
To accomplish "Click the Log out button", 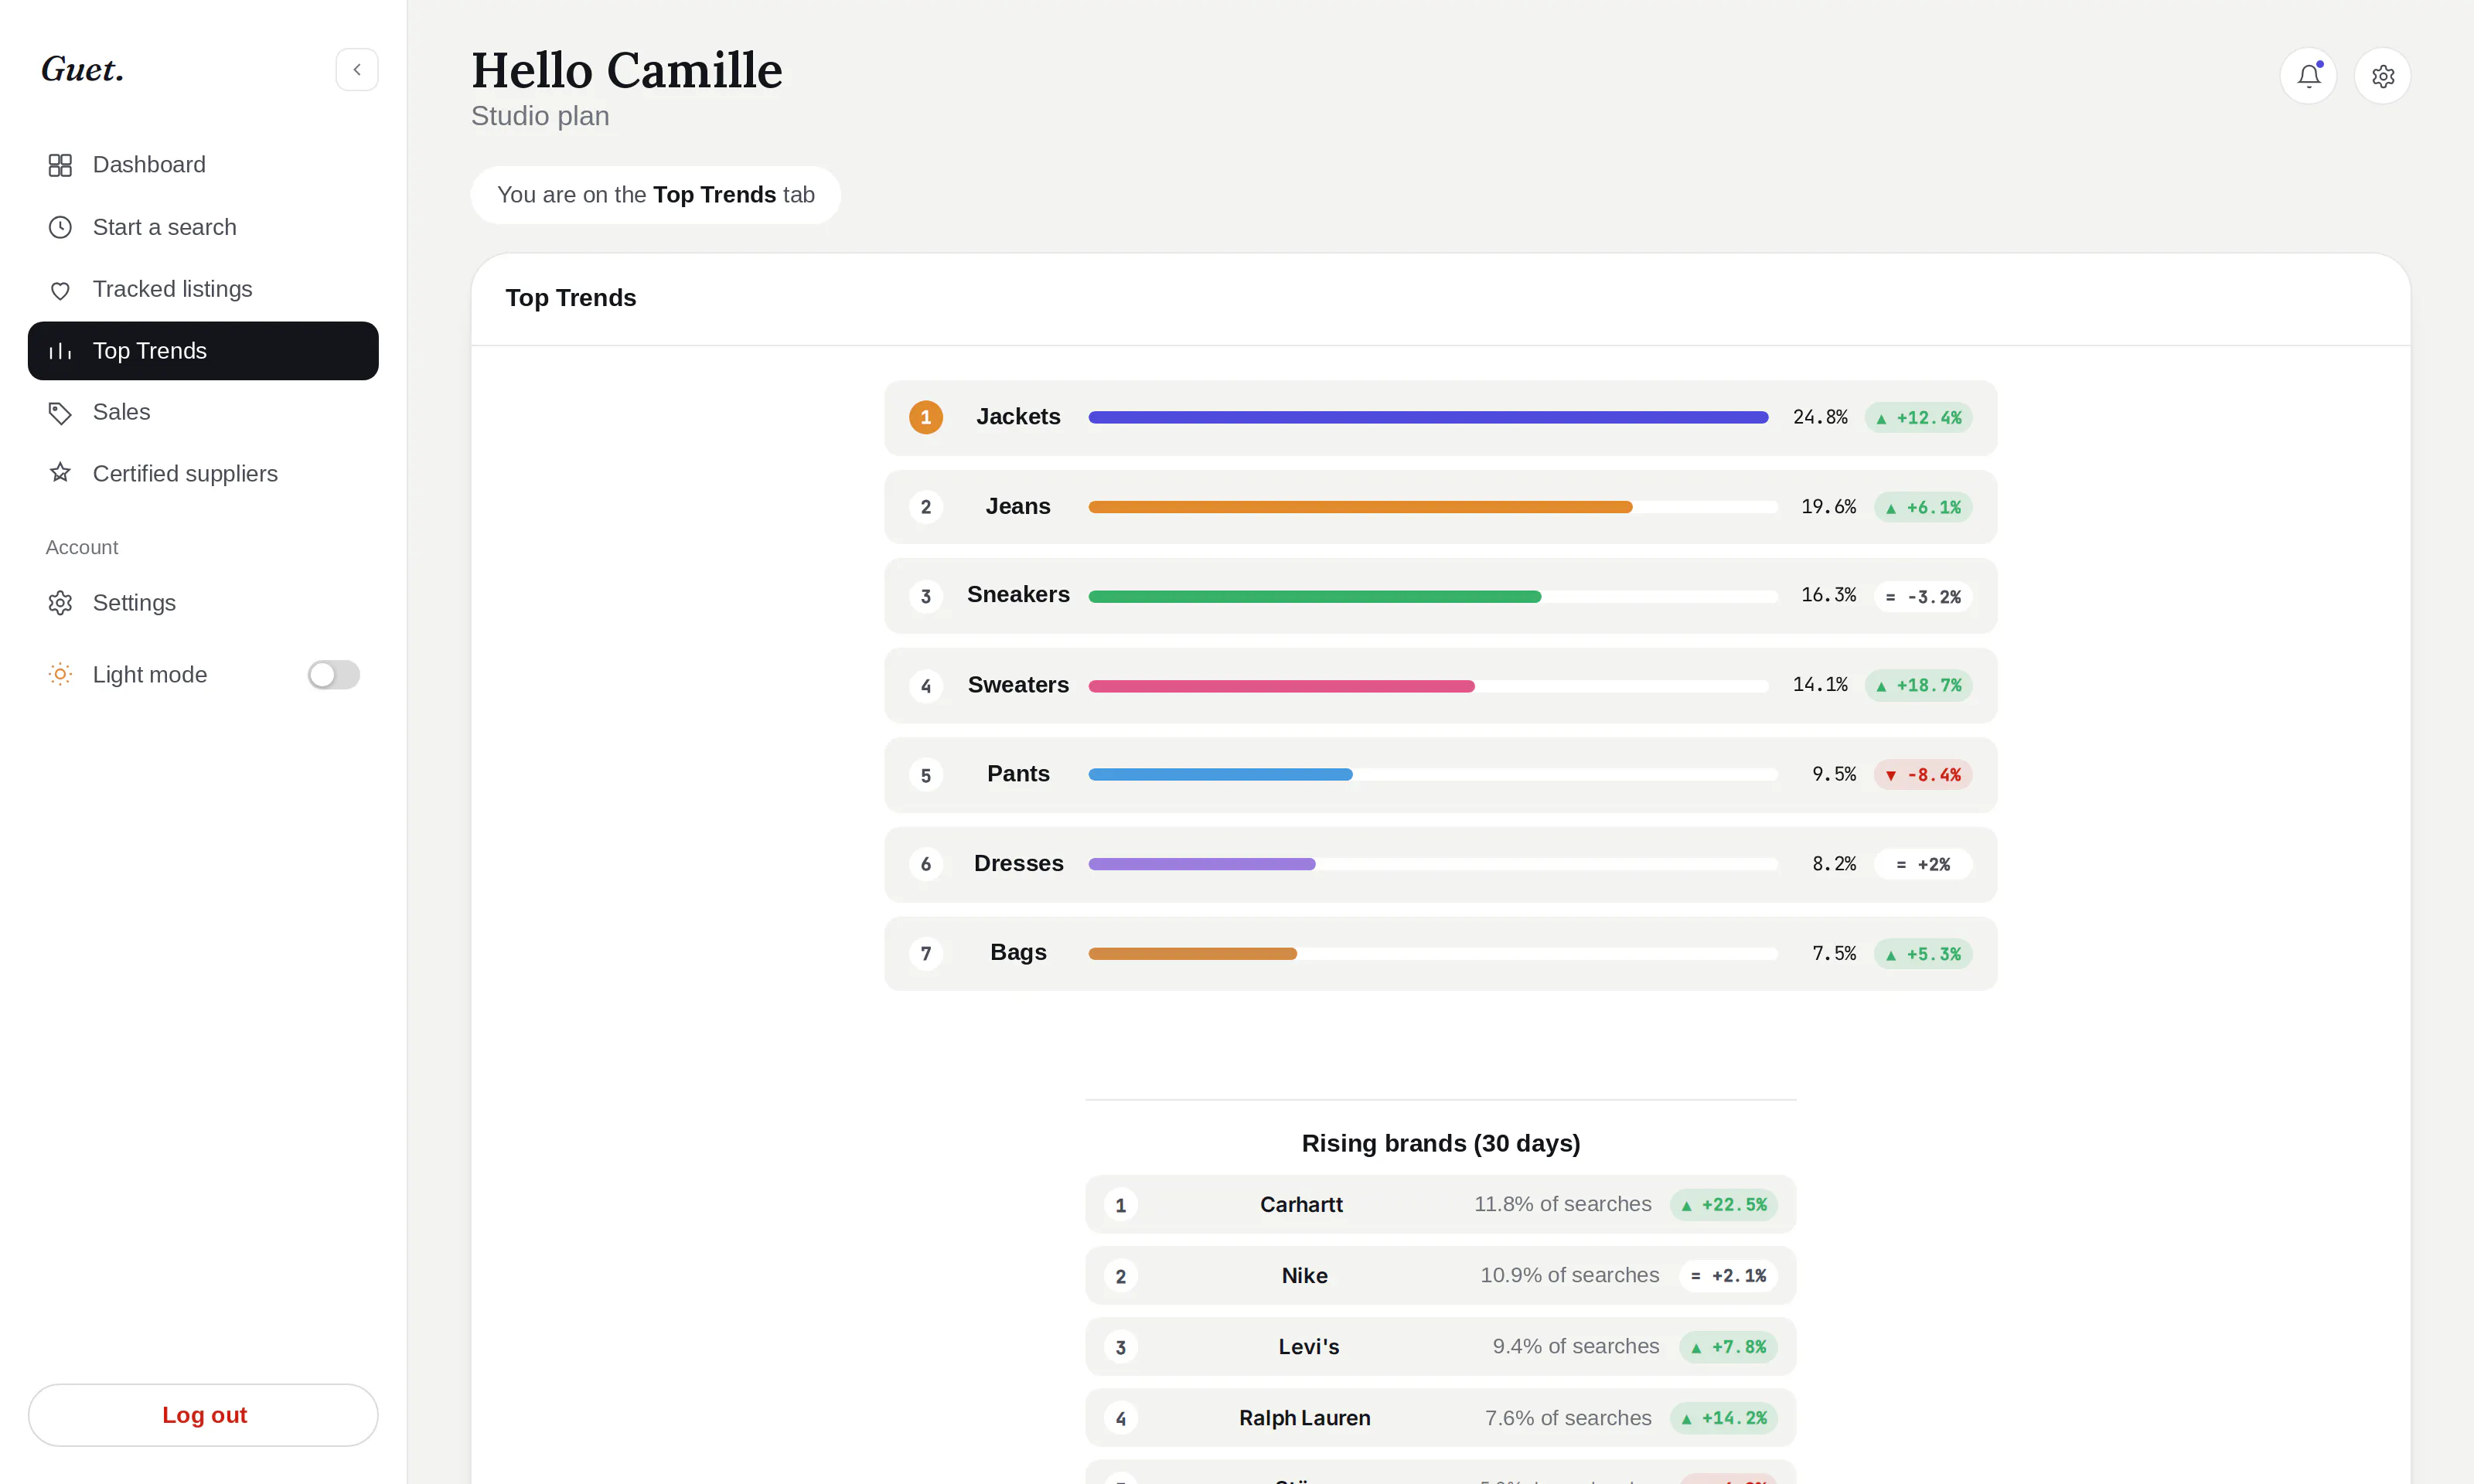I will click(203, 1415).
